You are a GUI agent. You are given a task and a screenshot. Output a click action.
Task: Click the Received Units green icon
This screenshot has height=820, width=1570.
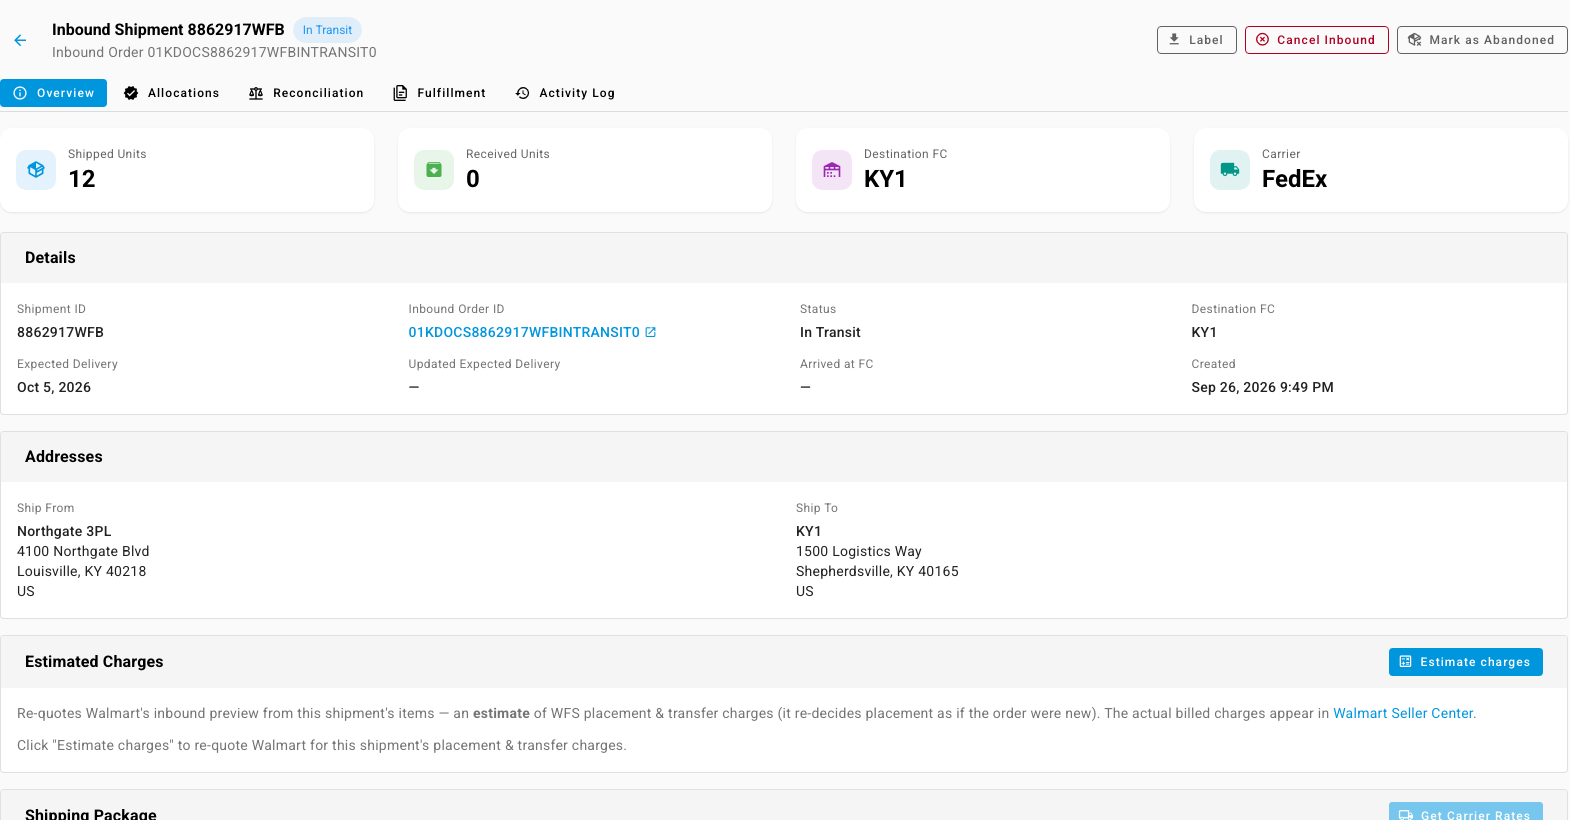tap(434, 170)
